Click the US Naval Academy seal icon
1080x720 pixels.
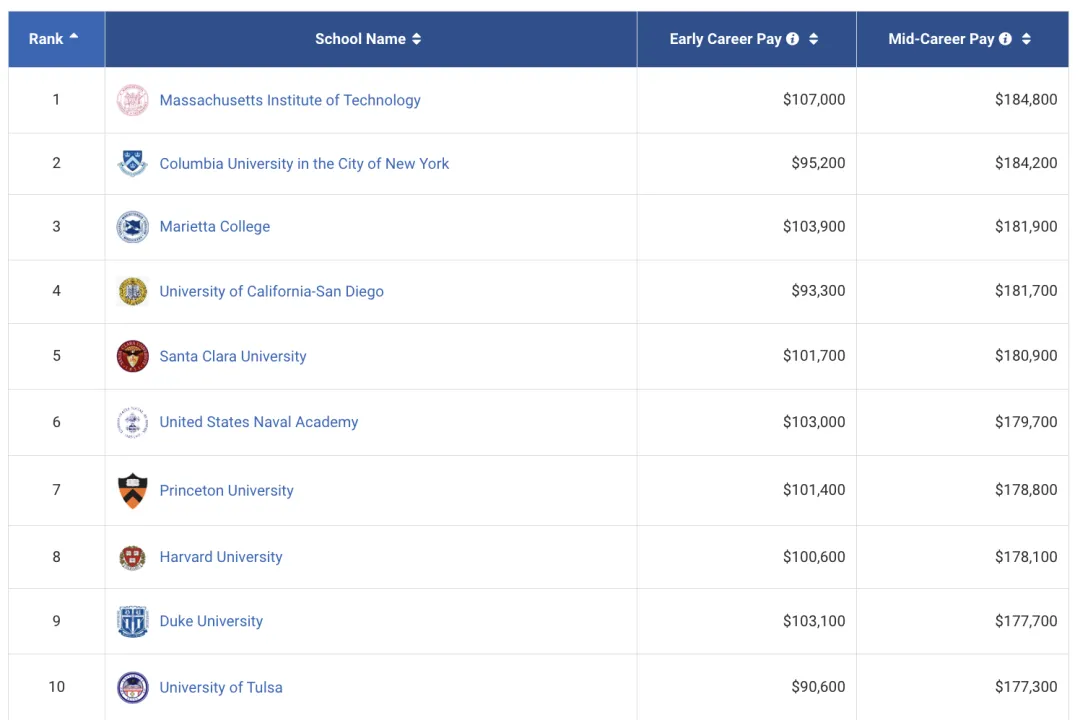pyautogui.click(x=132, y=422)
